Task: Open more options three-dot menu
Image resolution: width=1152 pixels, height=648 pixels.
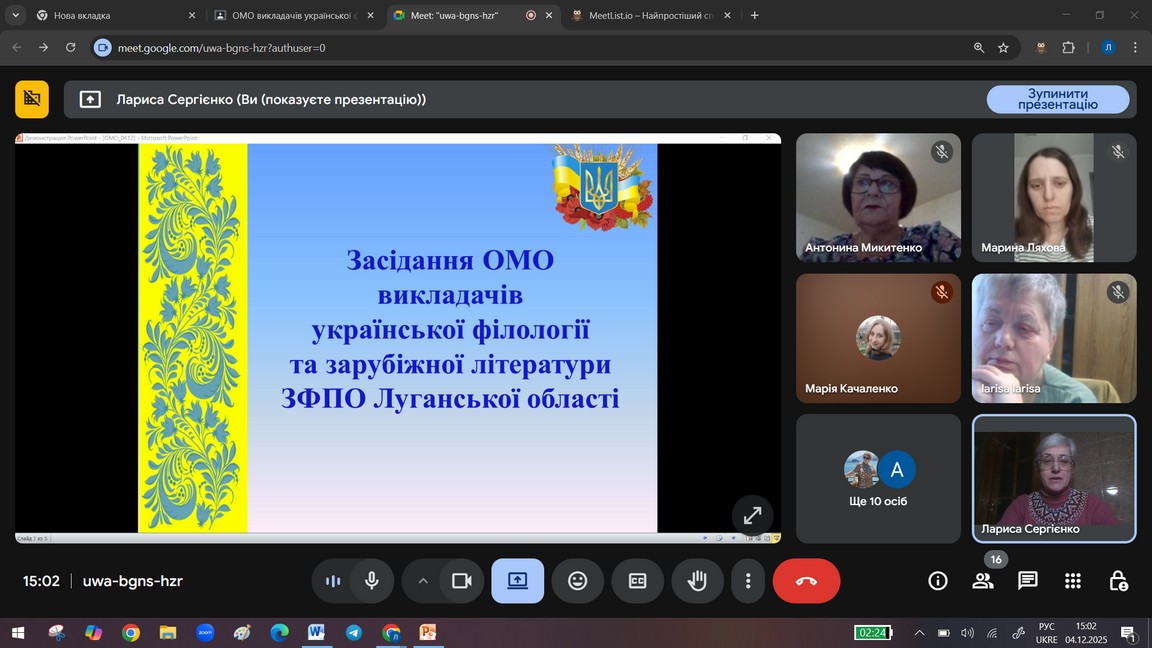Action: tap(748, 581)
